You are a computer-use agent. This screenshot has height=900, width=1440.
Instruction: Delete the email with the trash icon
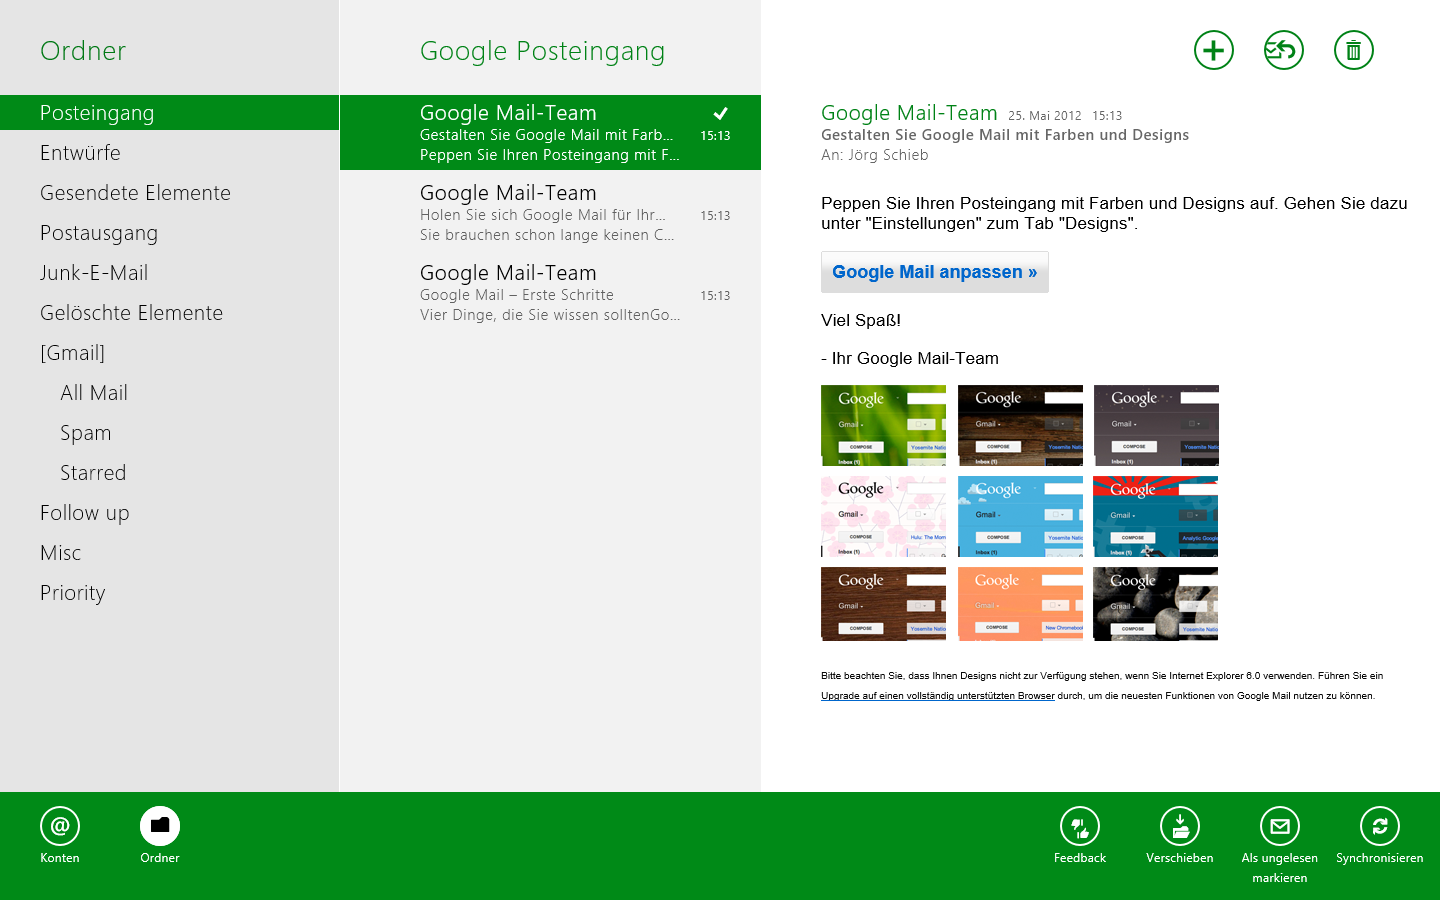pos(1353,50)
